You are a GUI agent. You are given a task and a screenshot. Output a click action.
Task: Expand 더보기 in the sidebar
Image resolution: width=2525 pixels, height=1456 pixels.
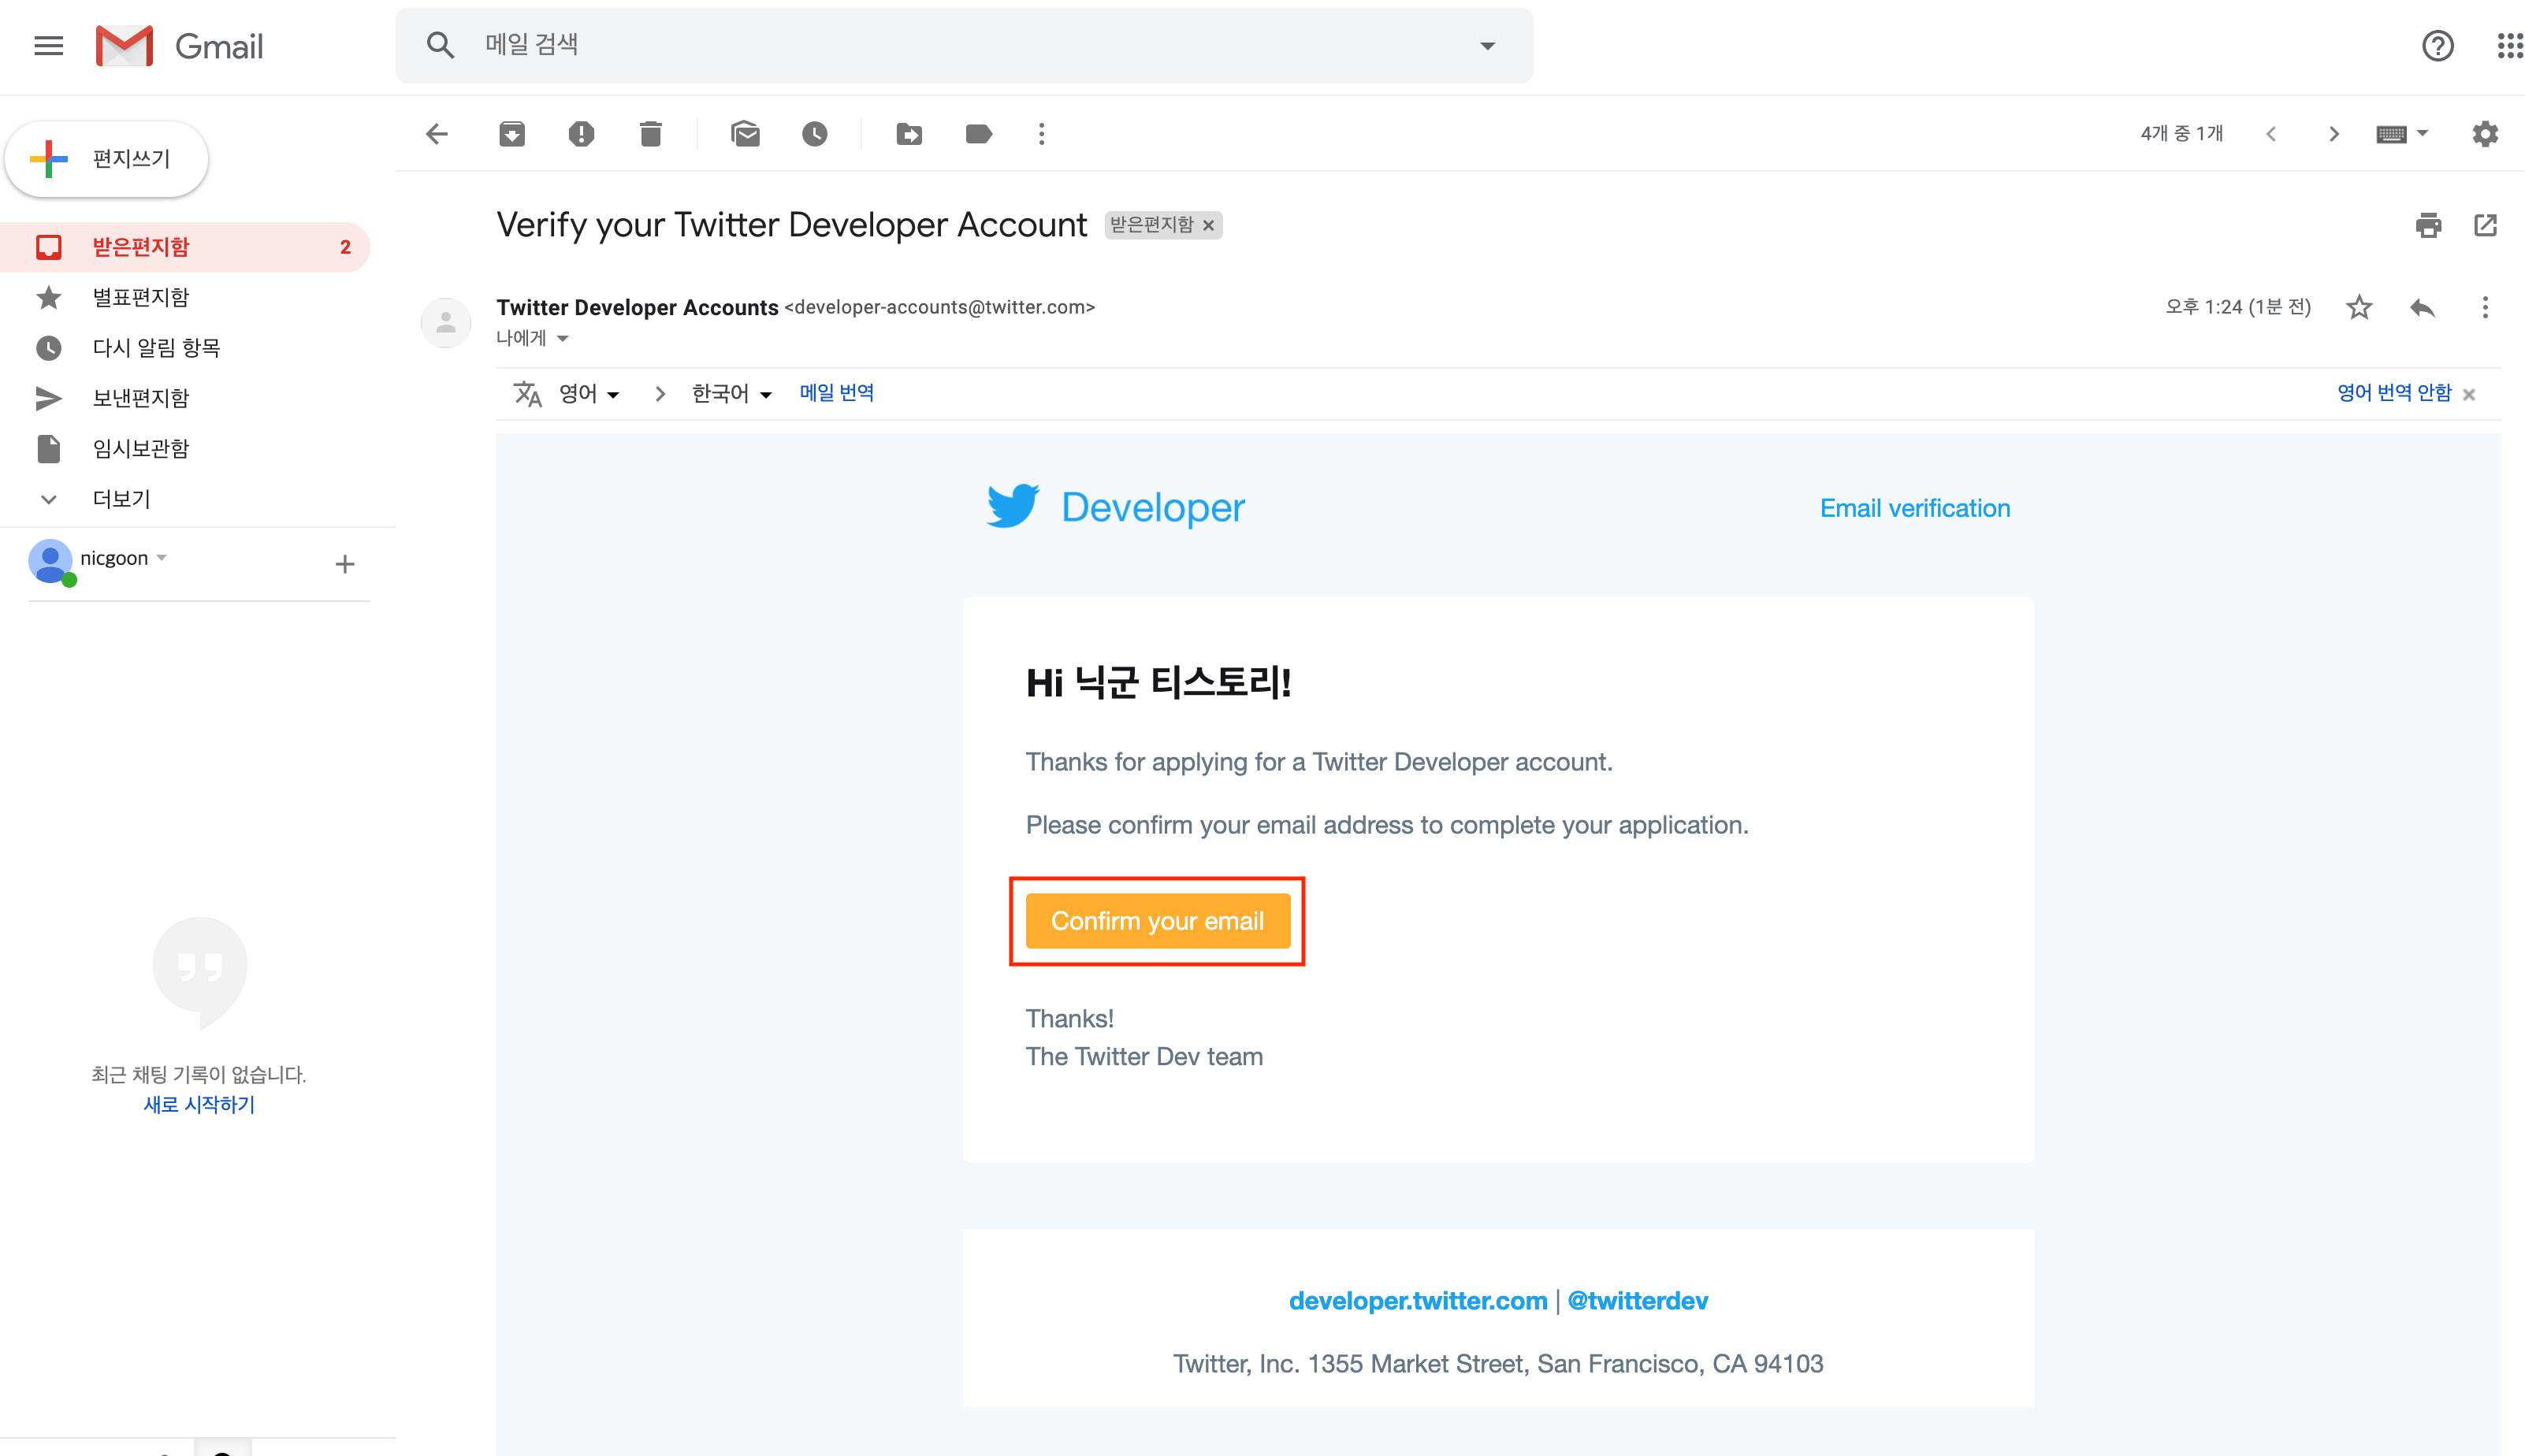(x=120, y=499)
